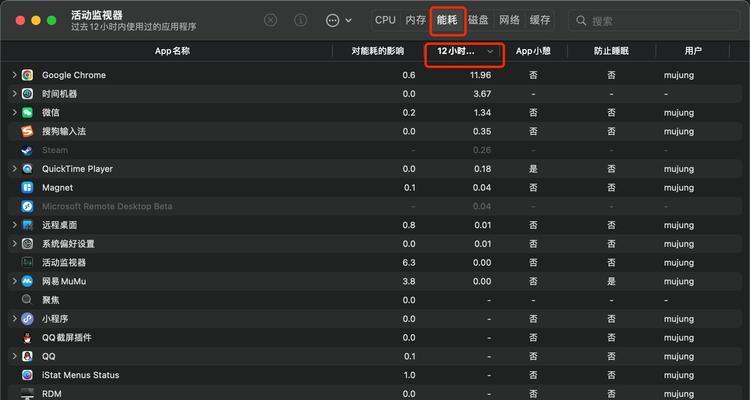
Task: Open the ellipsis action menu
Action: tap(338, 20)
